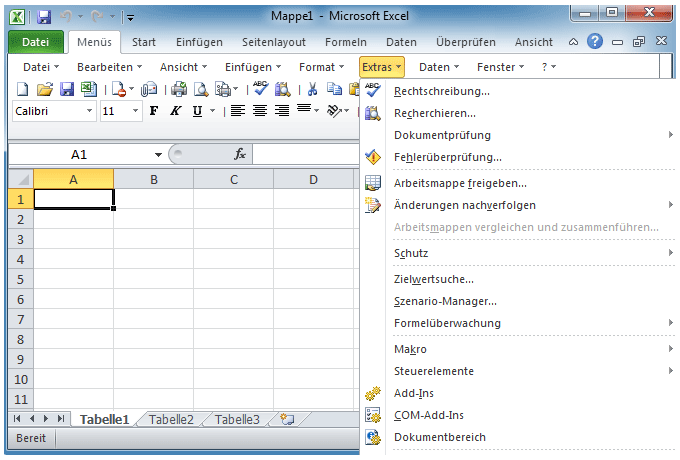This screenshot has width=680, height=460.
Task: Click the text orientation icon
Action: pyautogui.click(x=334, y=111)
